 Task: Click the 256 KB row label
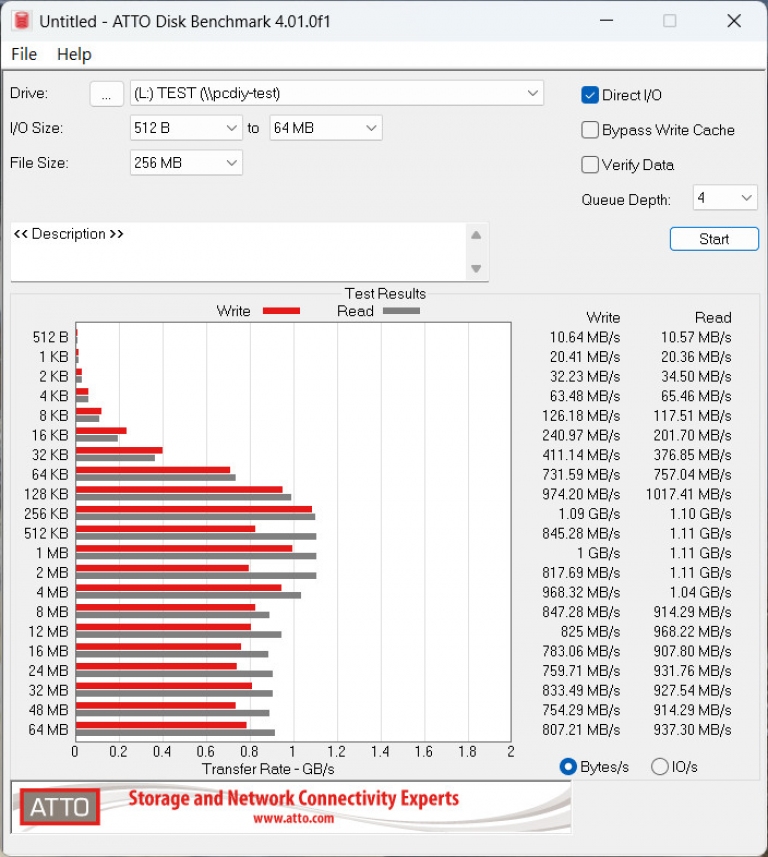(46, 514)
